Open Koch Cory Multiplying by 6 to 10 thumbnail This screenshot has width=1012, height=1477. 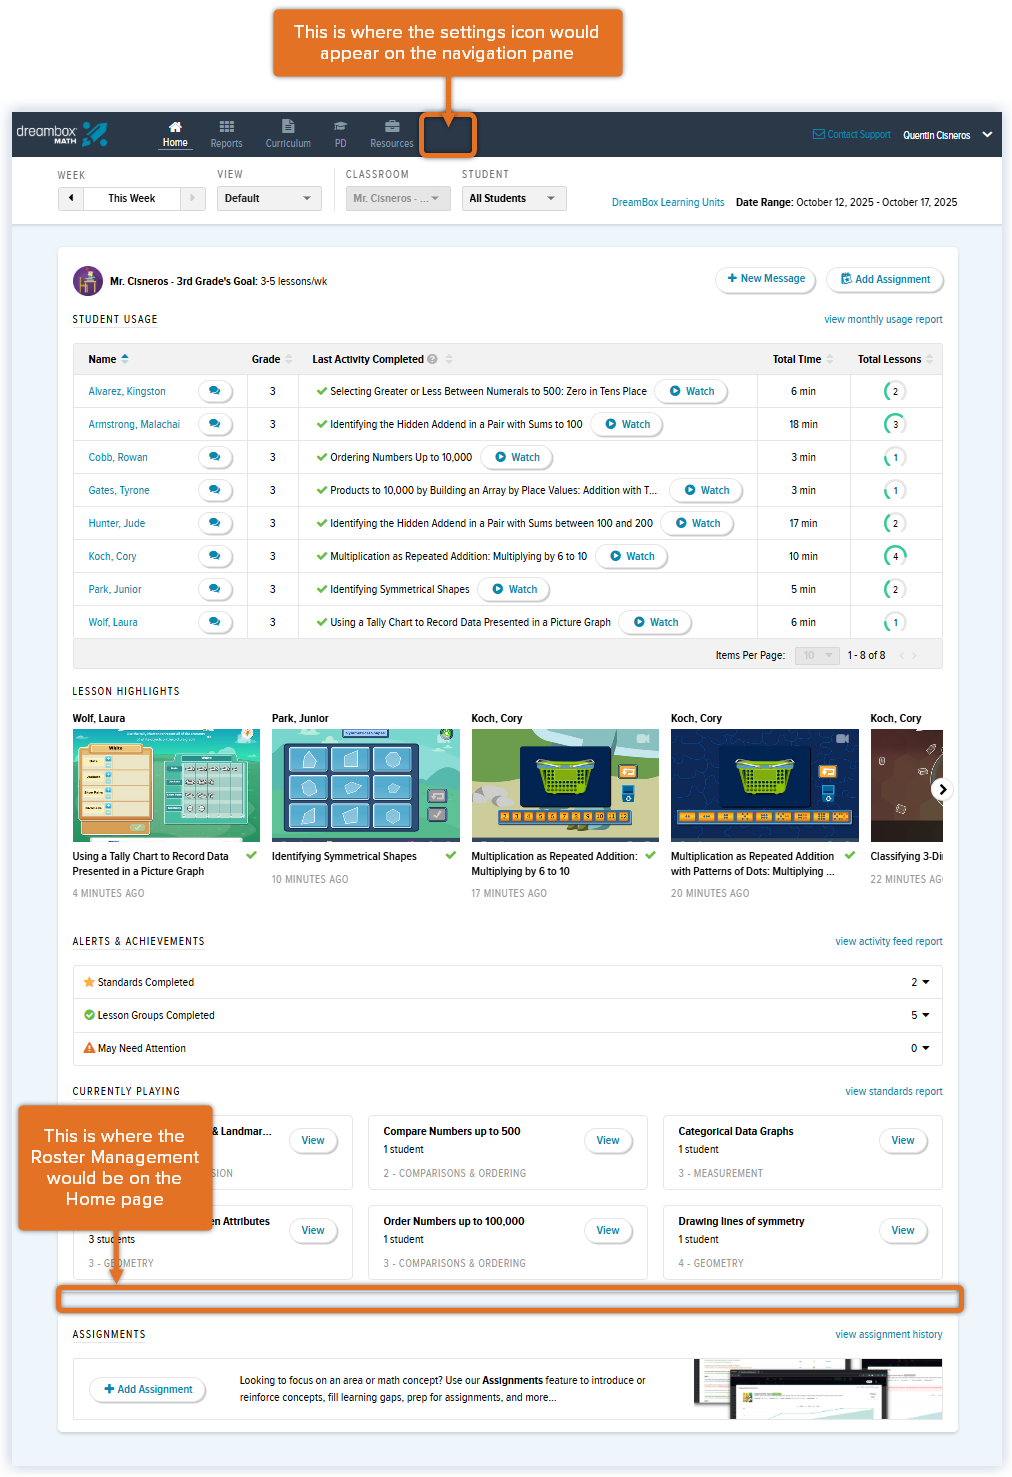pos(565,785)
